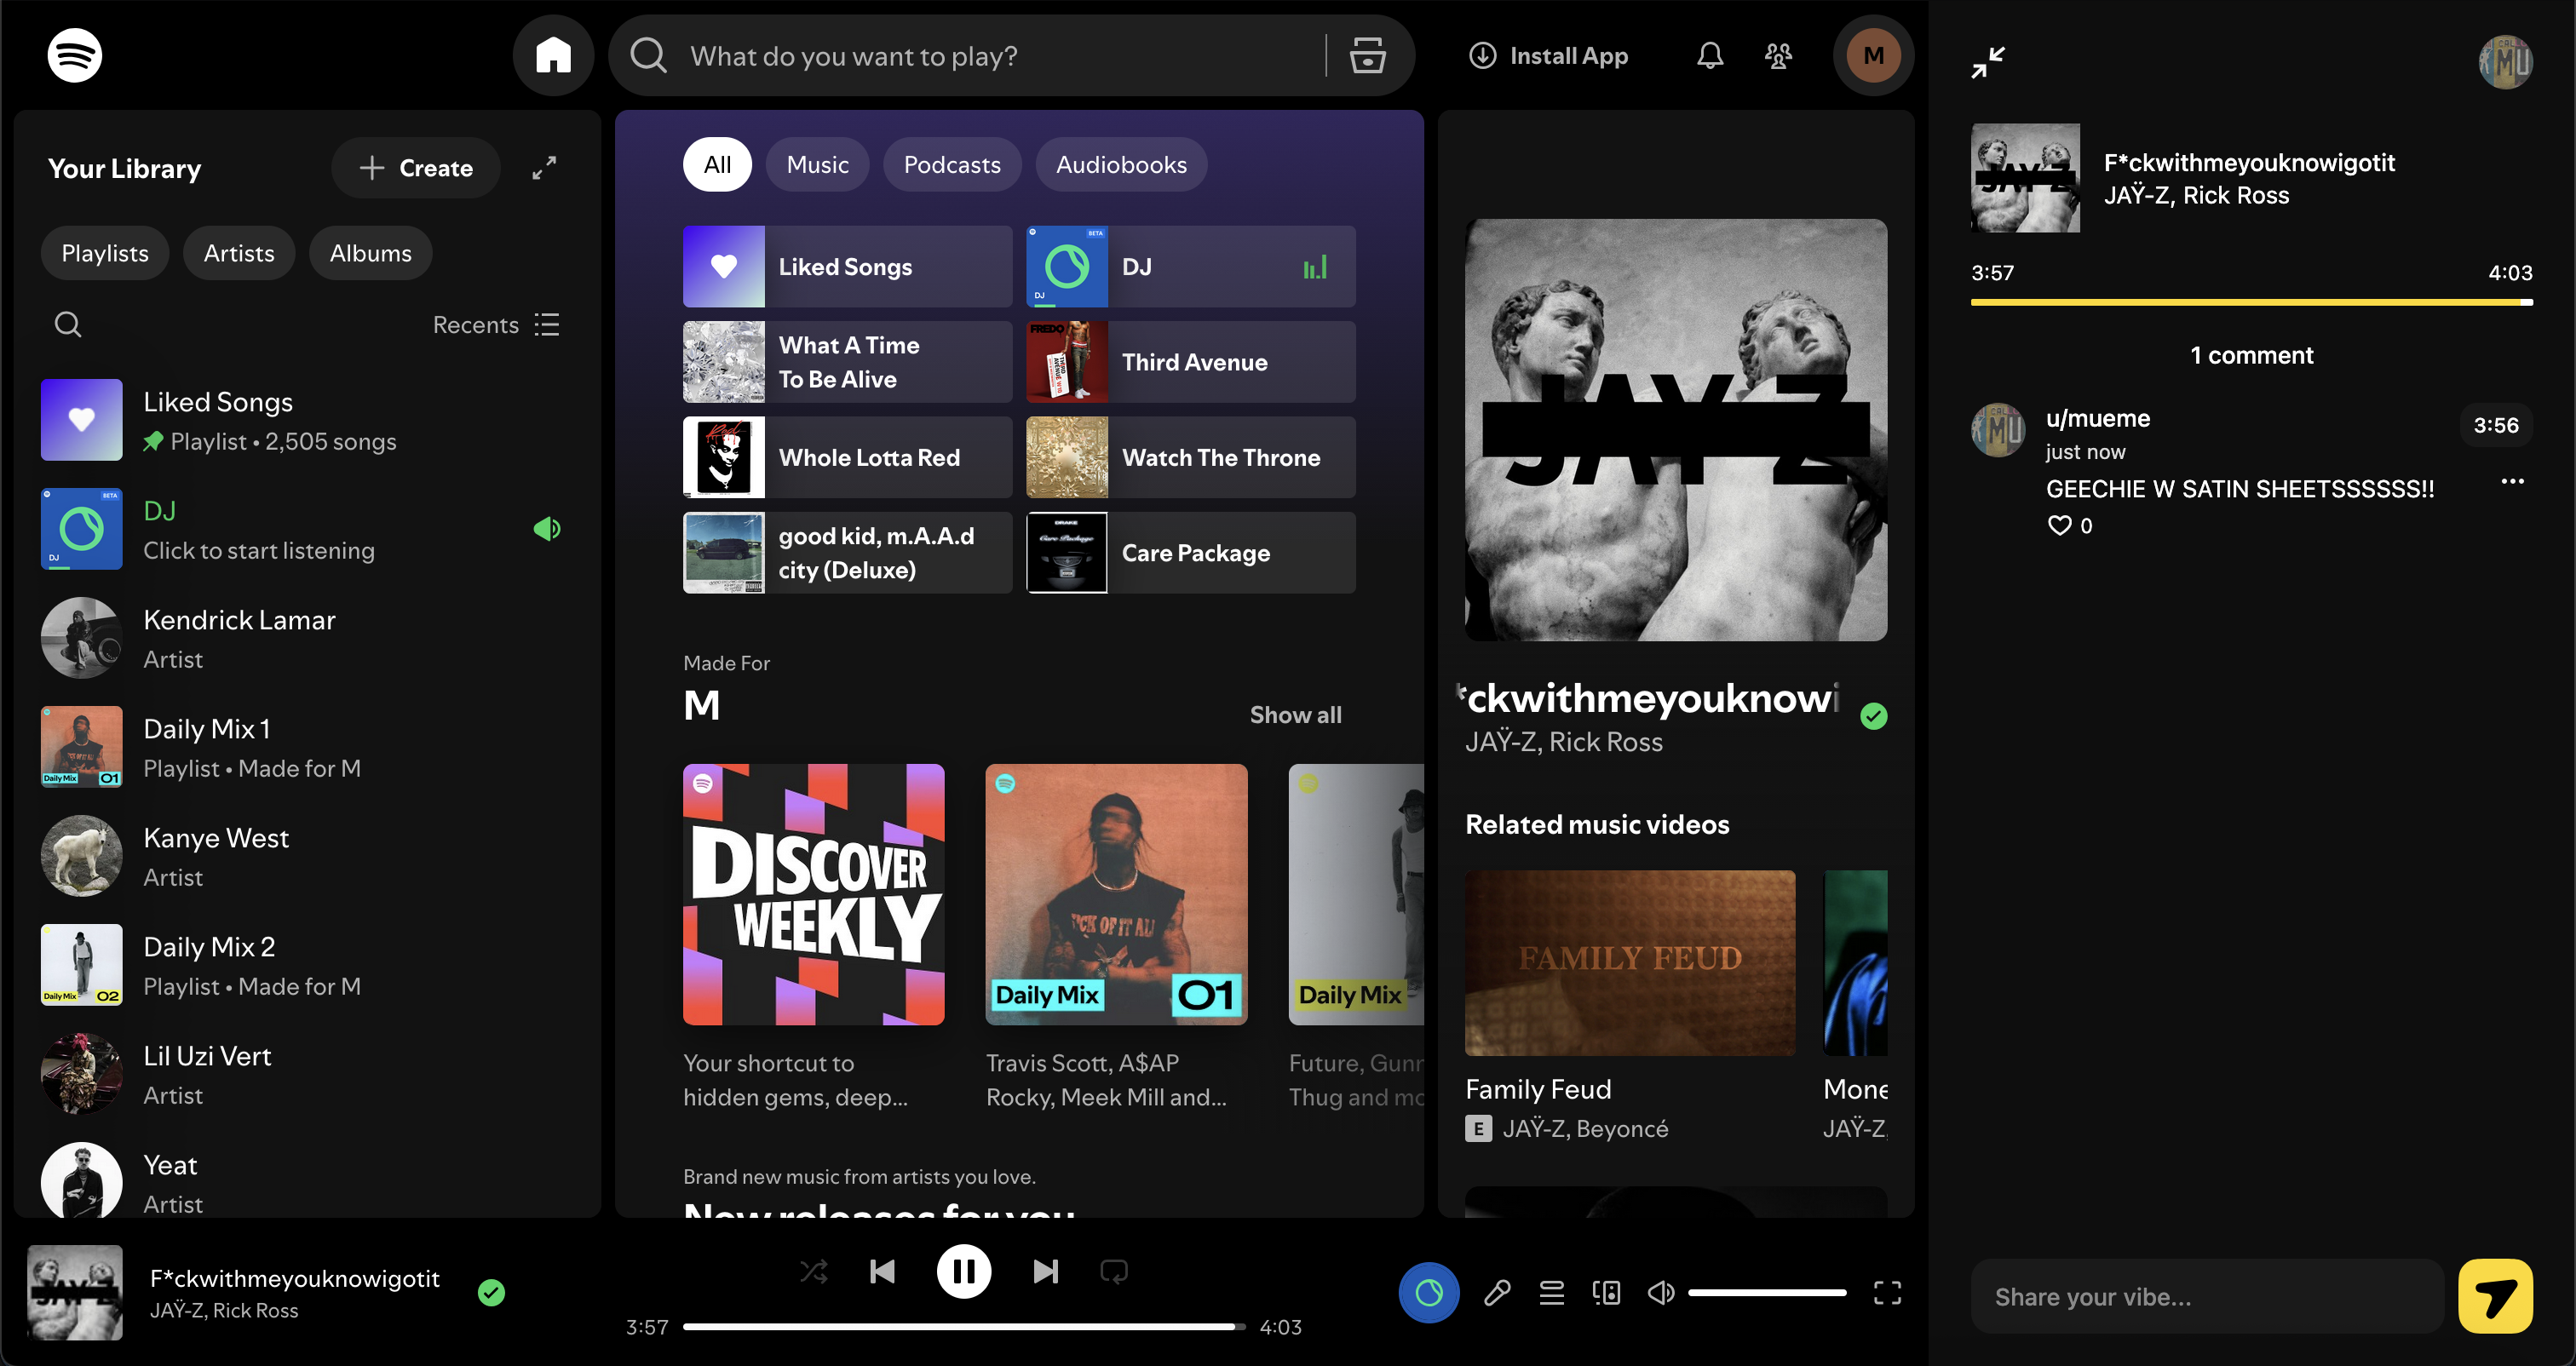Like the u/mueme comment heart
Image resolution: width=2576 pixels, height=1366 pixels.
coord(2059,525)
